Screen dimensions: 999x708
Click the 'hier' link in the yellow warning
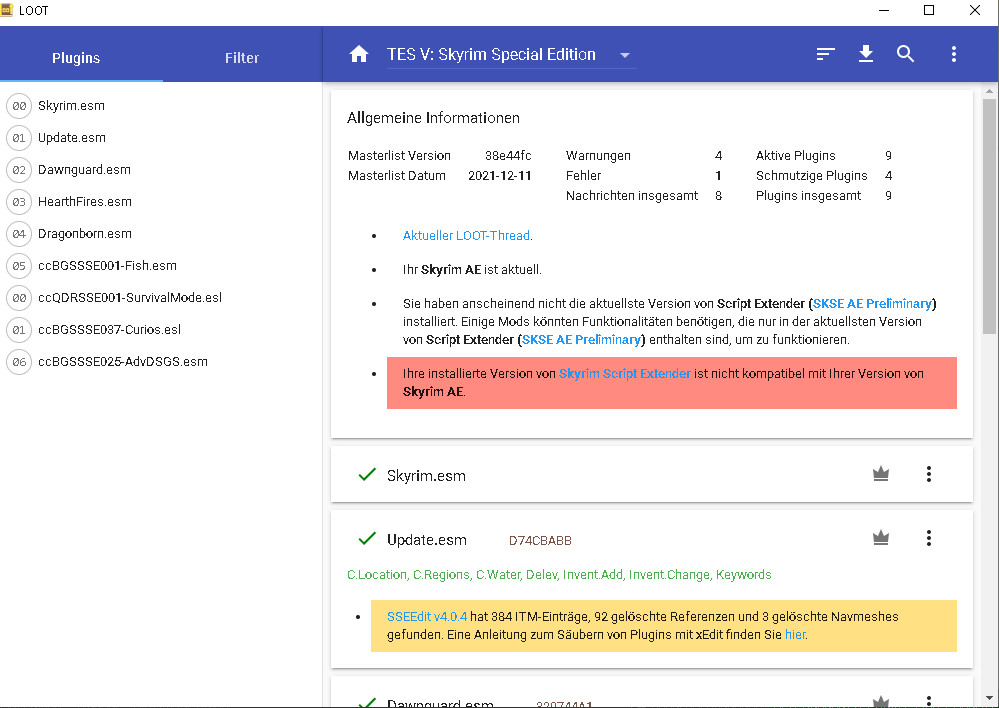794,634
